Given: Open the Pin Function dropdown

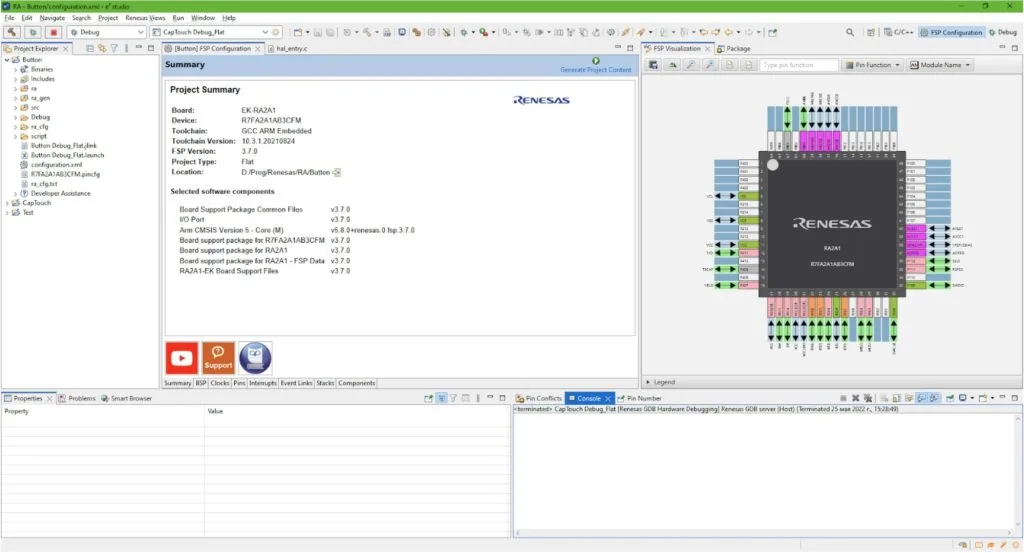Looking at the screenshot, I should point(872,65).
